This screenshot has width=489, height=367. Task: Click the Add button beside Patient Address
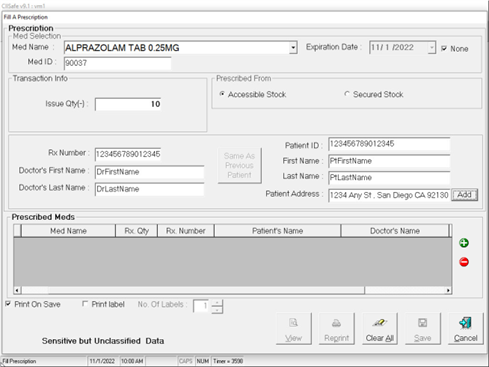pos(464,195)
